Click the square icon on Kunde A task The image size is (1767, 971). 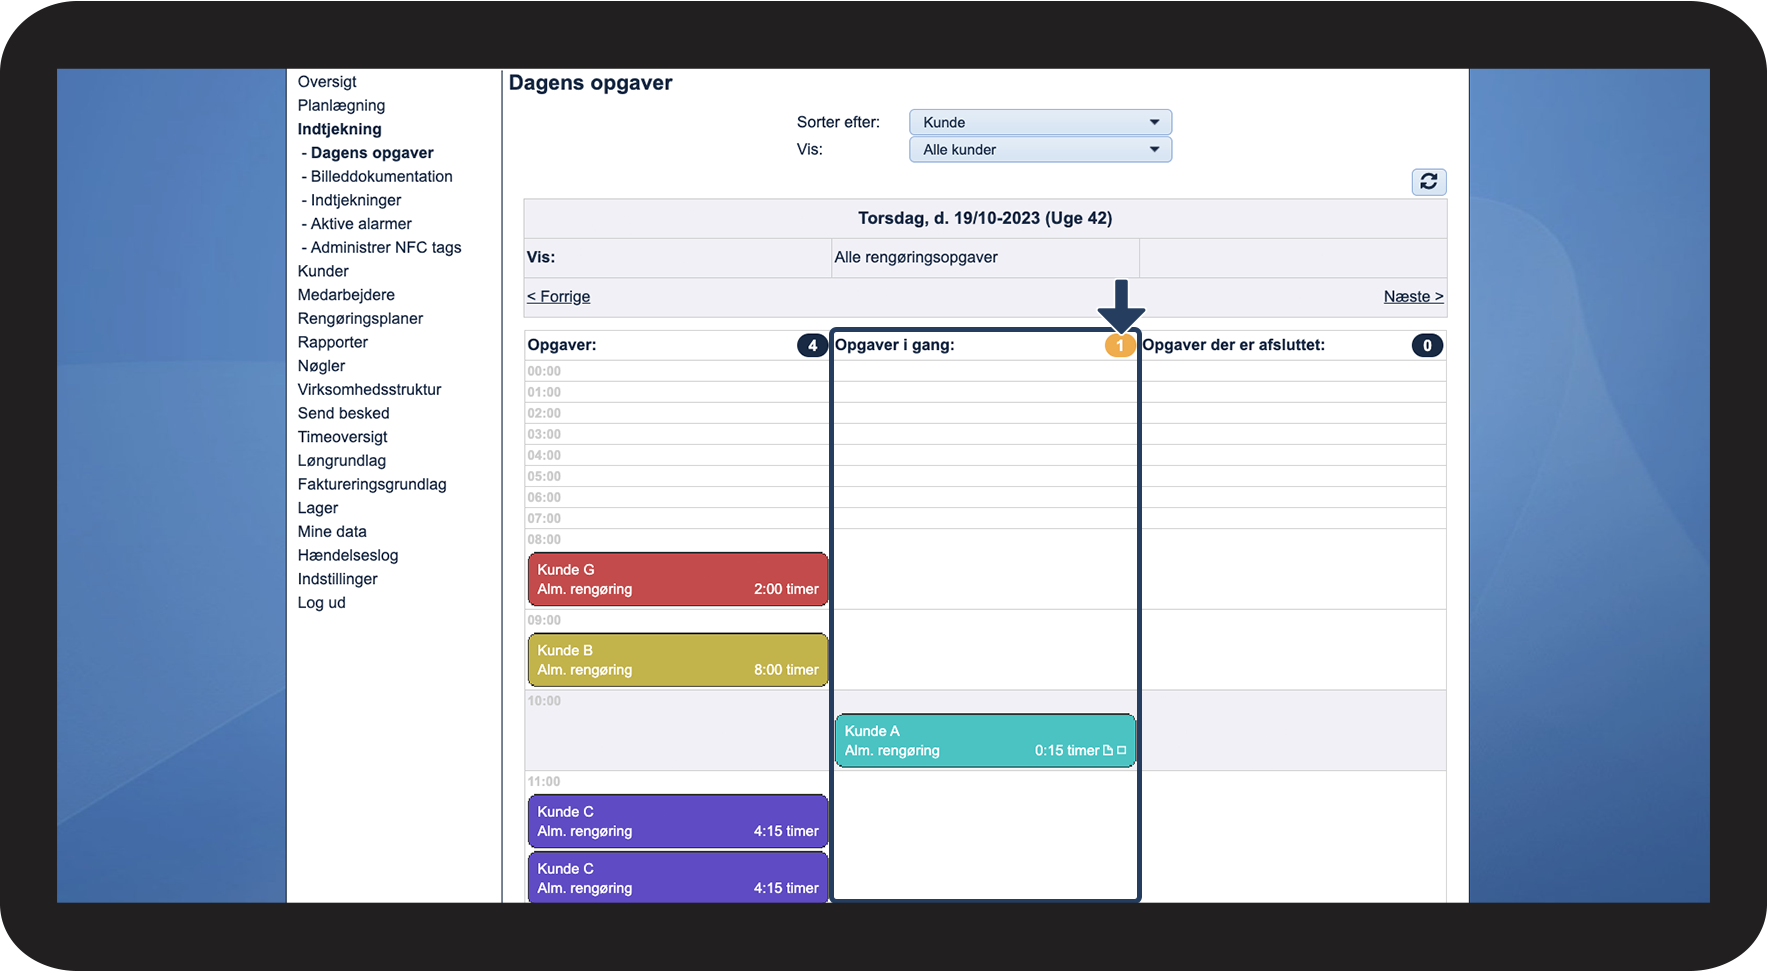(1122, 750)
